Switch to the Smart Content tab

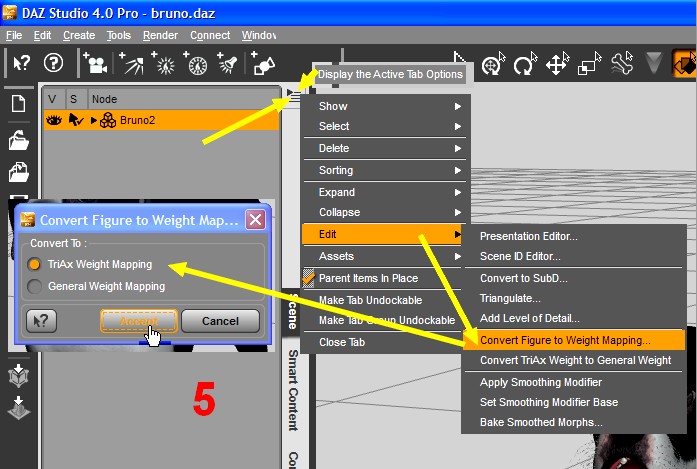pyautogui.click(x=292, y=390)
